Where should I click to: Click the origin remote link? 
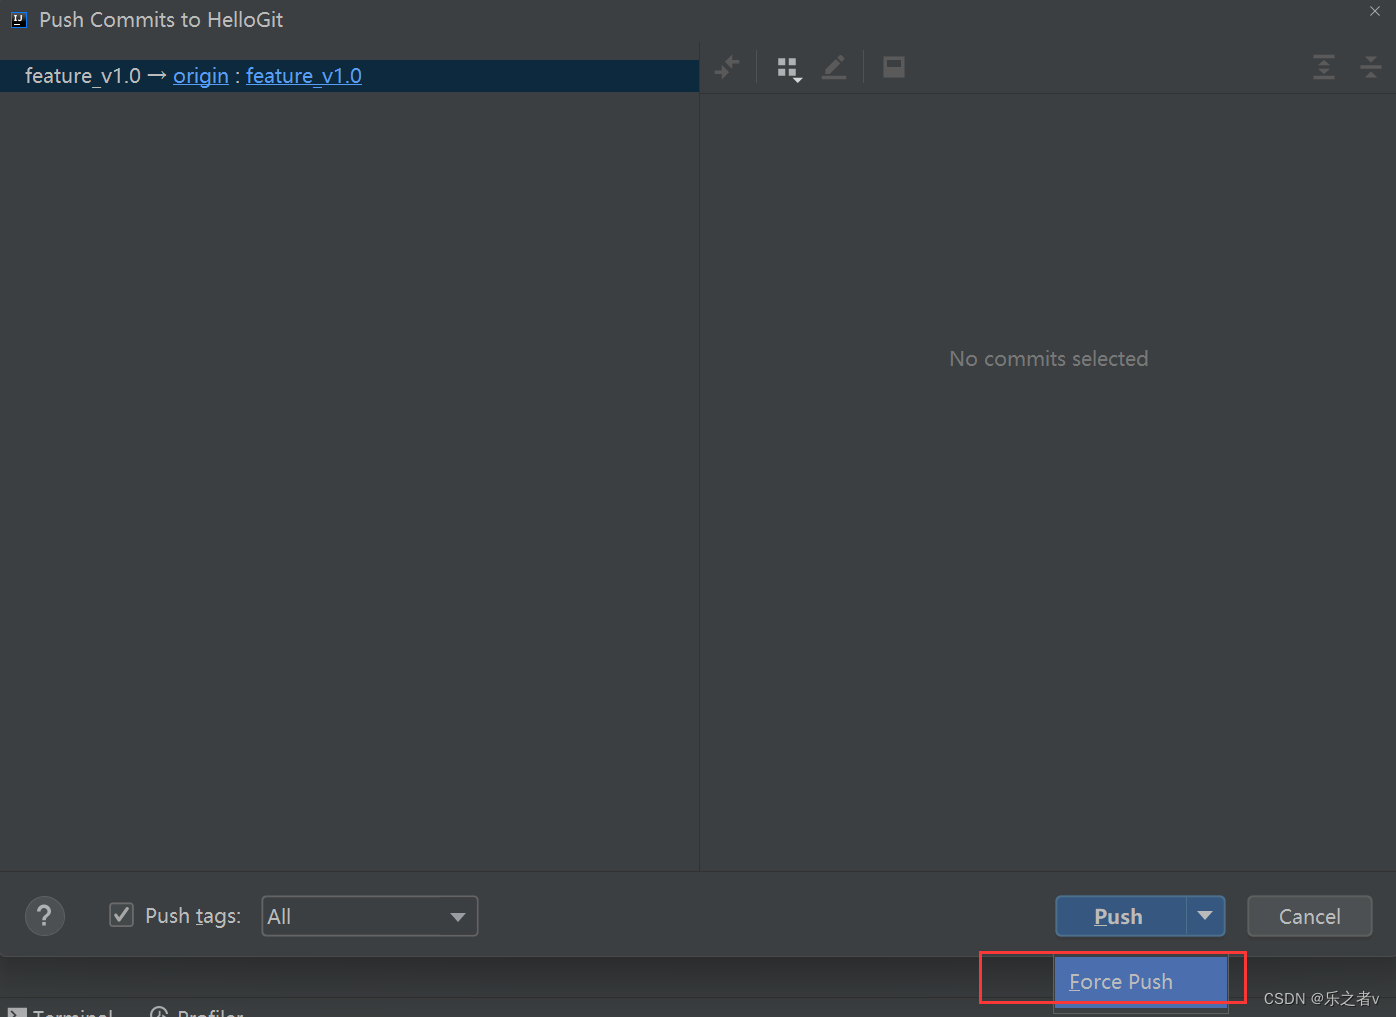coord(201,76)
